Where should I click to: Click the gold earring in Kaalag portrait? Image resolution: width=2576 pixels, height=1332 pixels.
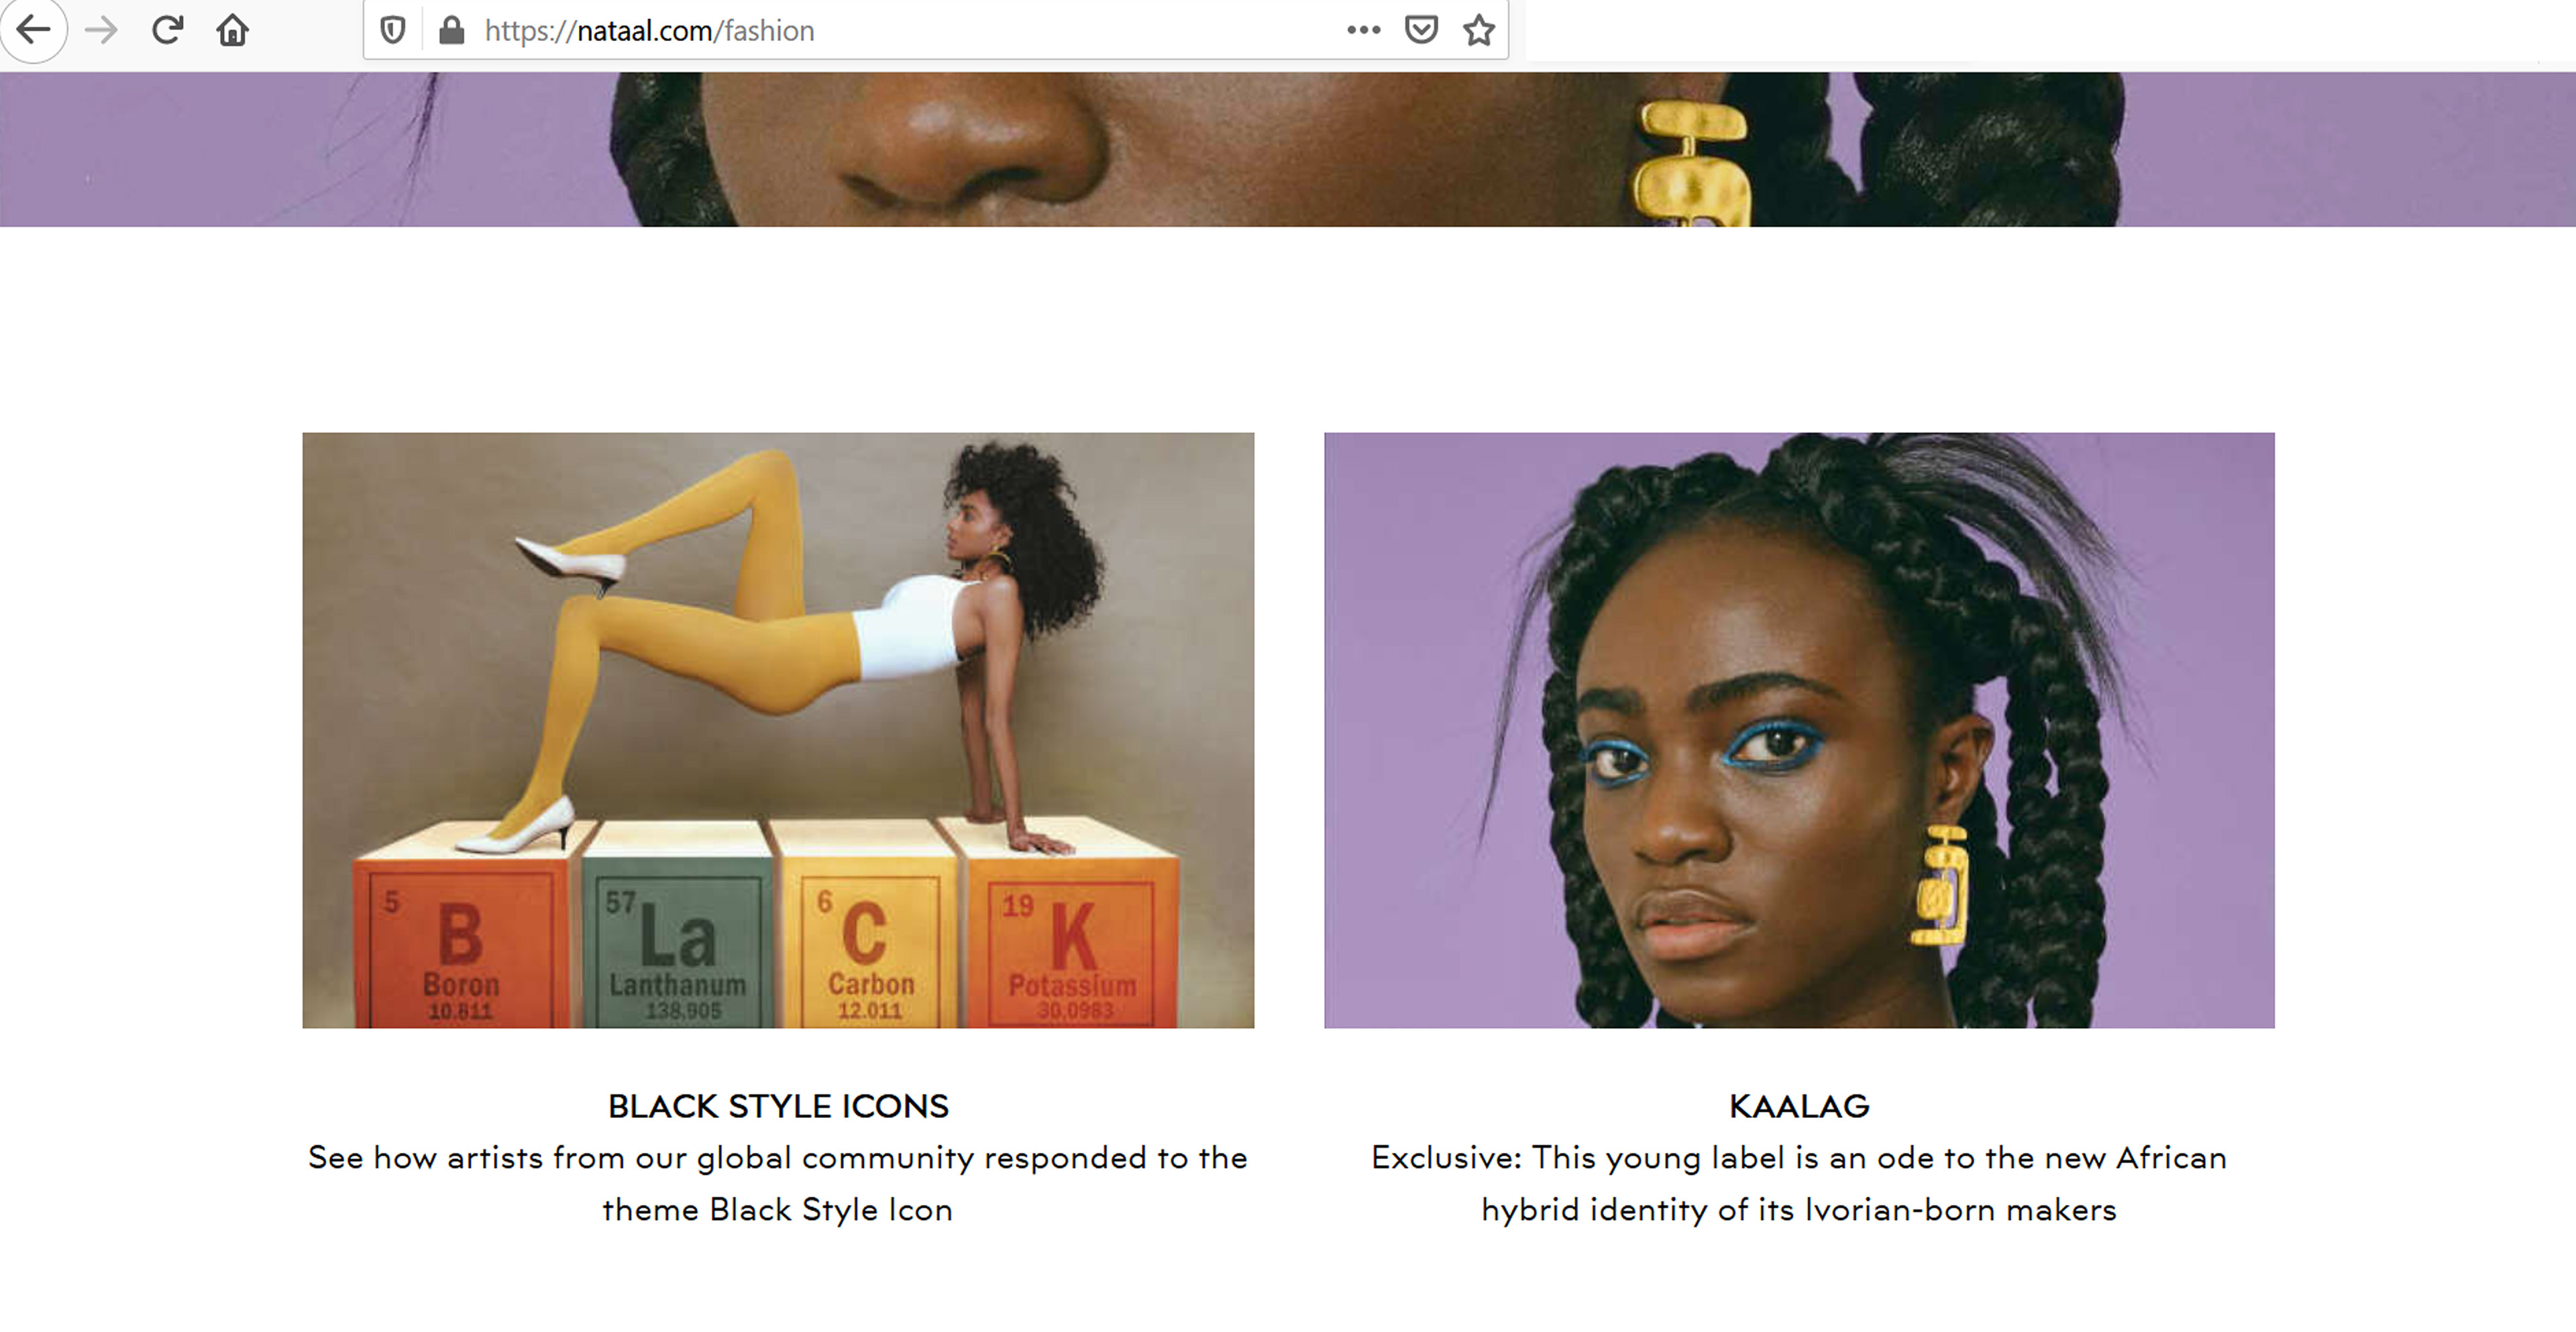coord(1941,887)
